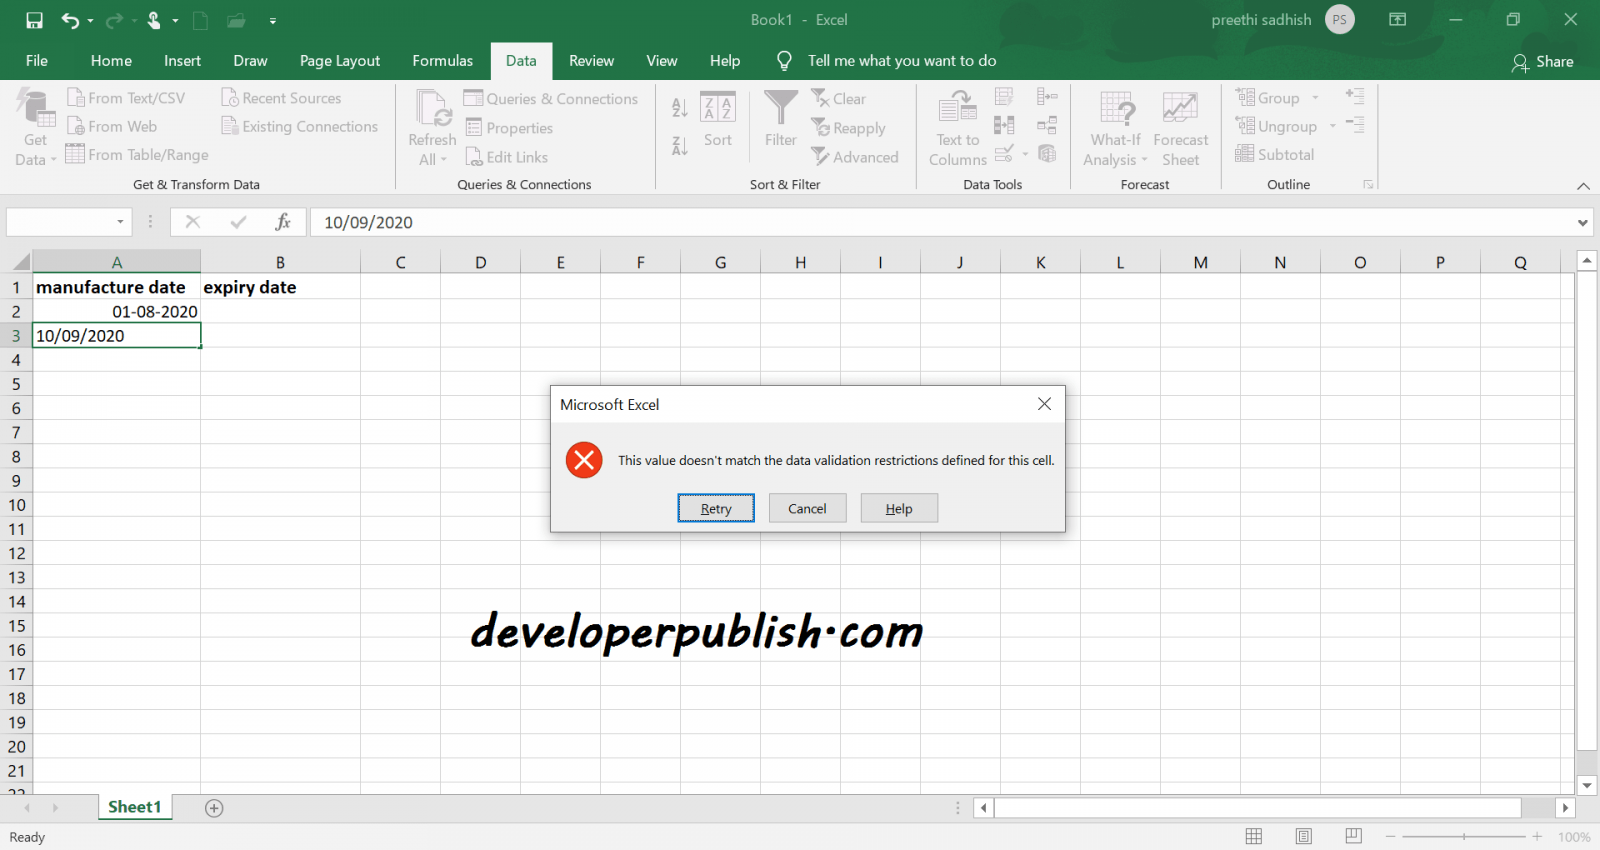This screenshot has height=850, width=1600.
Task: Collapse the ribbon with chevron
Action: 1583,186
